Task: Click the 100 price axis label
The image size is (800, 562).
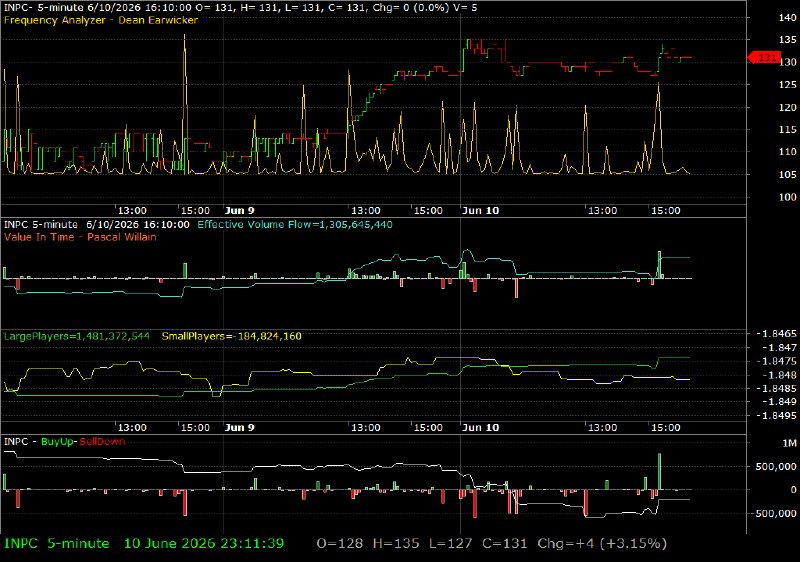Action: click(787, 197)
